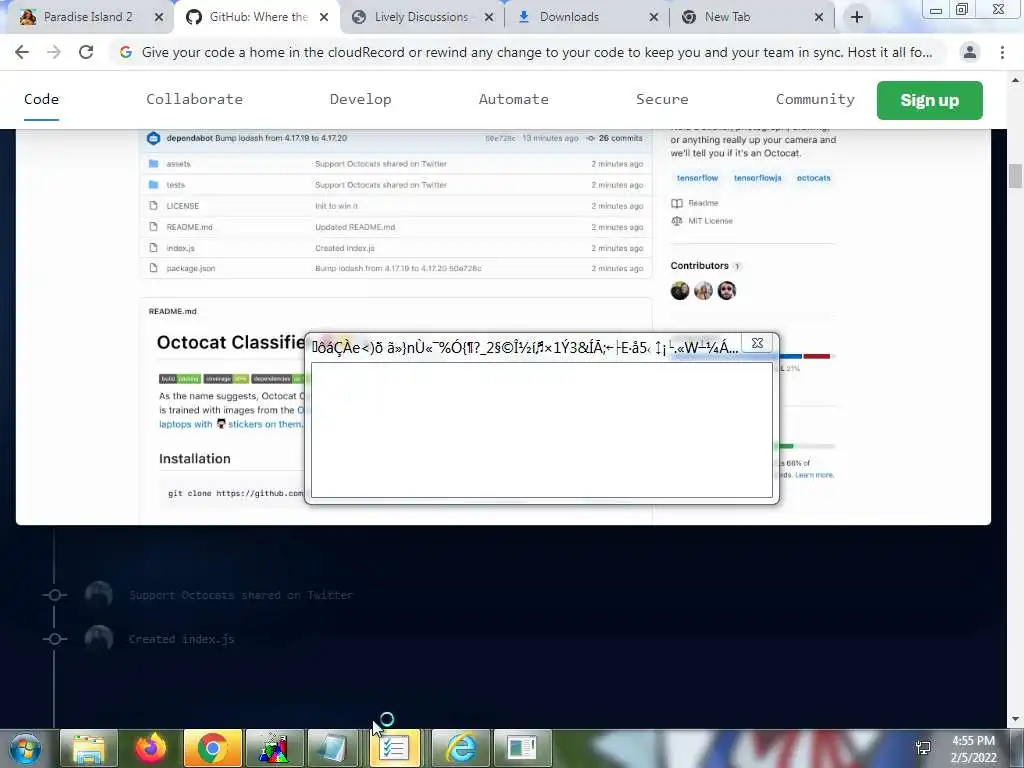
Task: Click the tensorflowjs topic tag
Action: (x=757, y=178)
